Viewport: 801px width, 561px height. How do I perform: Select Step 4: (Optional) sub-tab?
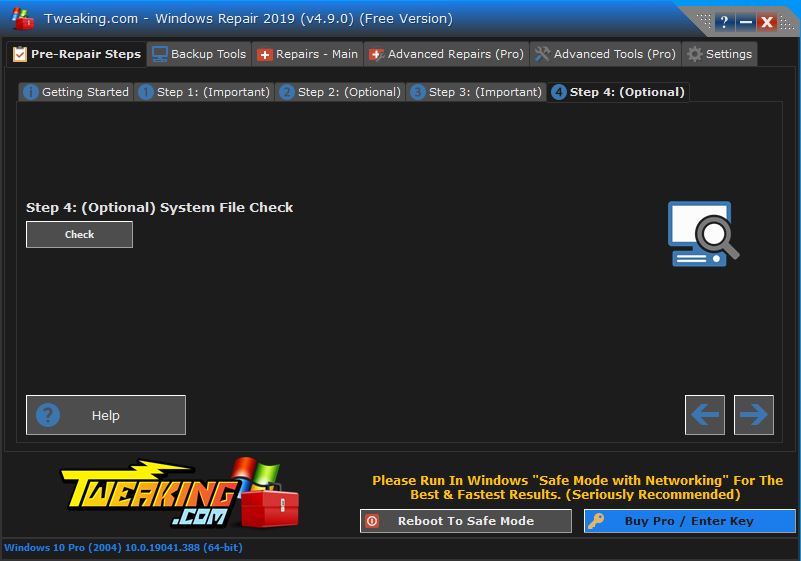[x=618, y=92]
